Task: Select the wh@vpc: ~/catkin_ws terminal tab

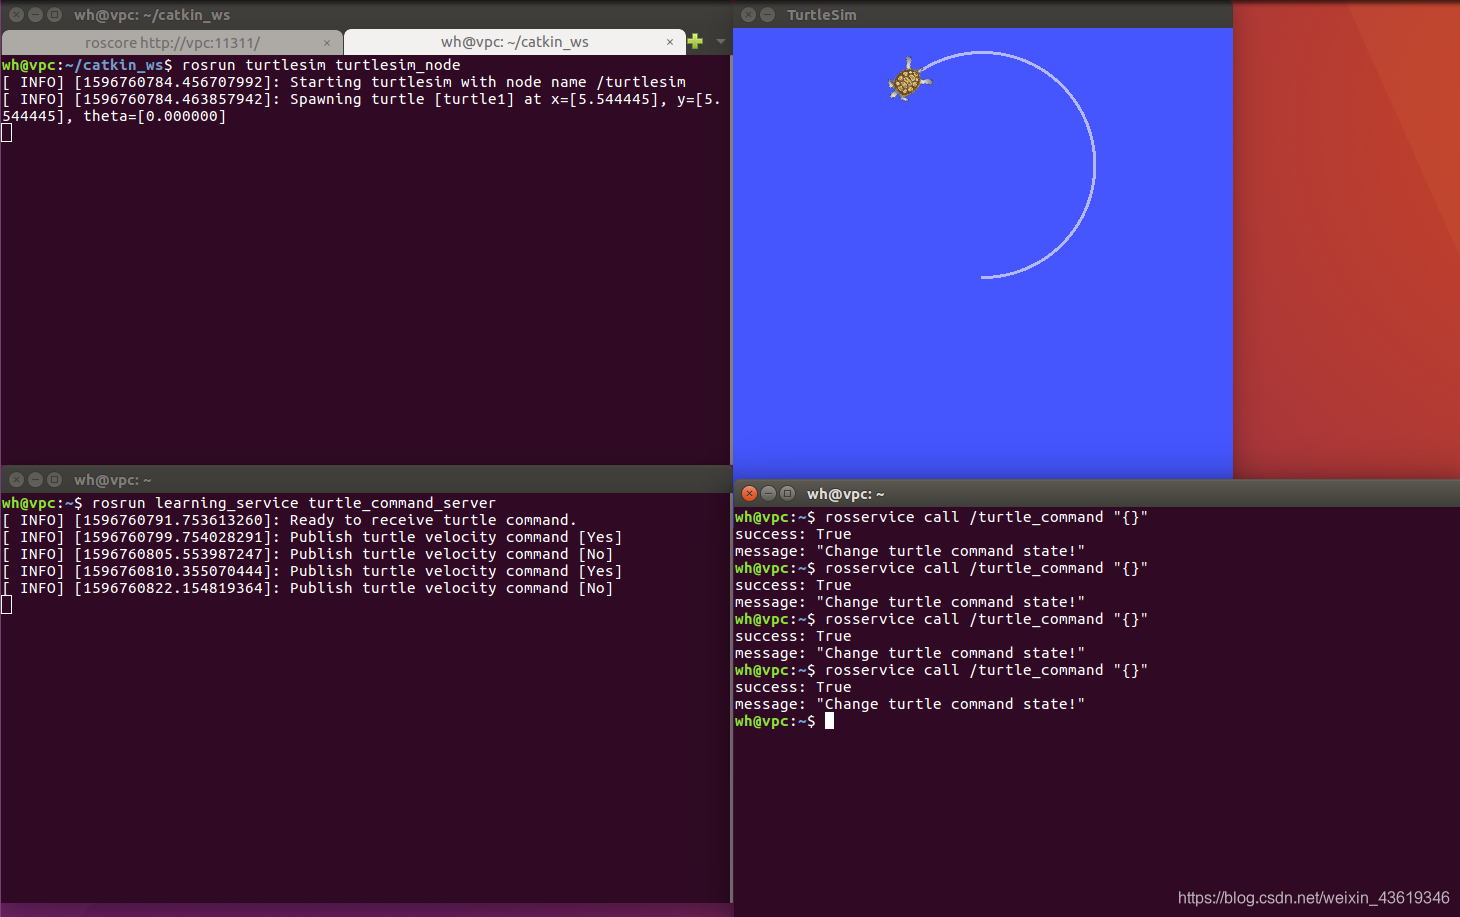Action: [514, 42]
